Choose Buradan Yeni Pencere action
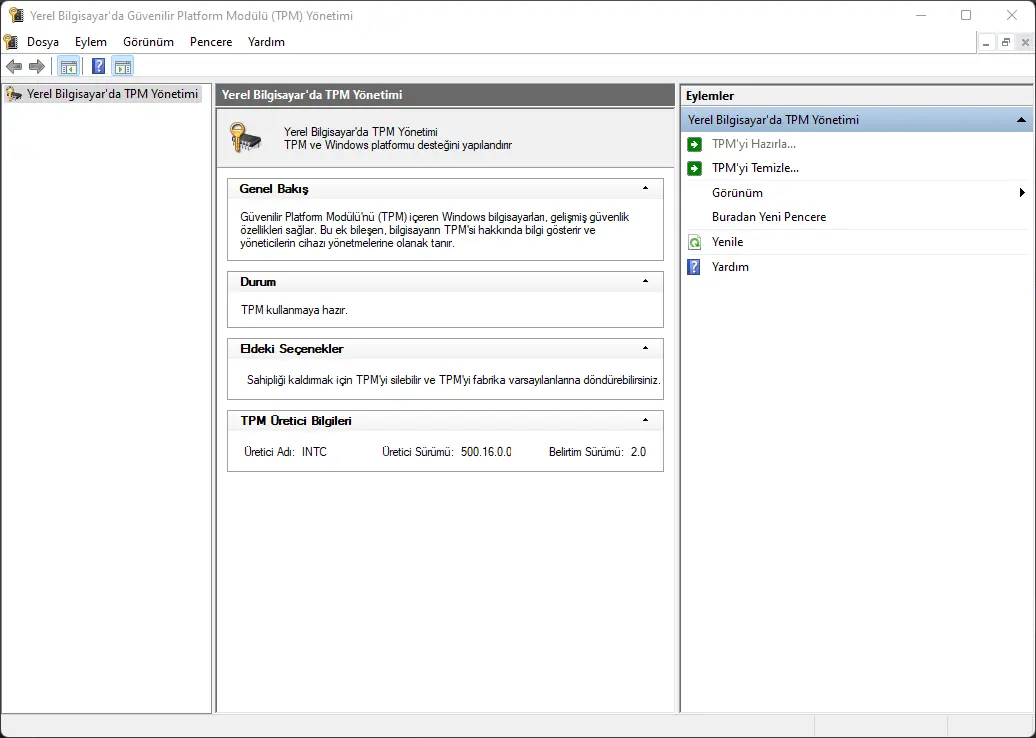This screenshot has height=738, width=1036. (769, 217)
